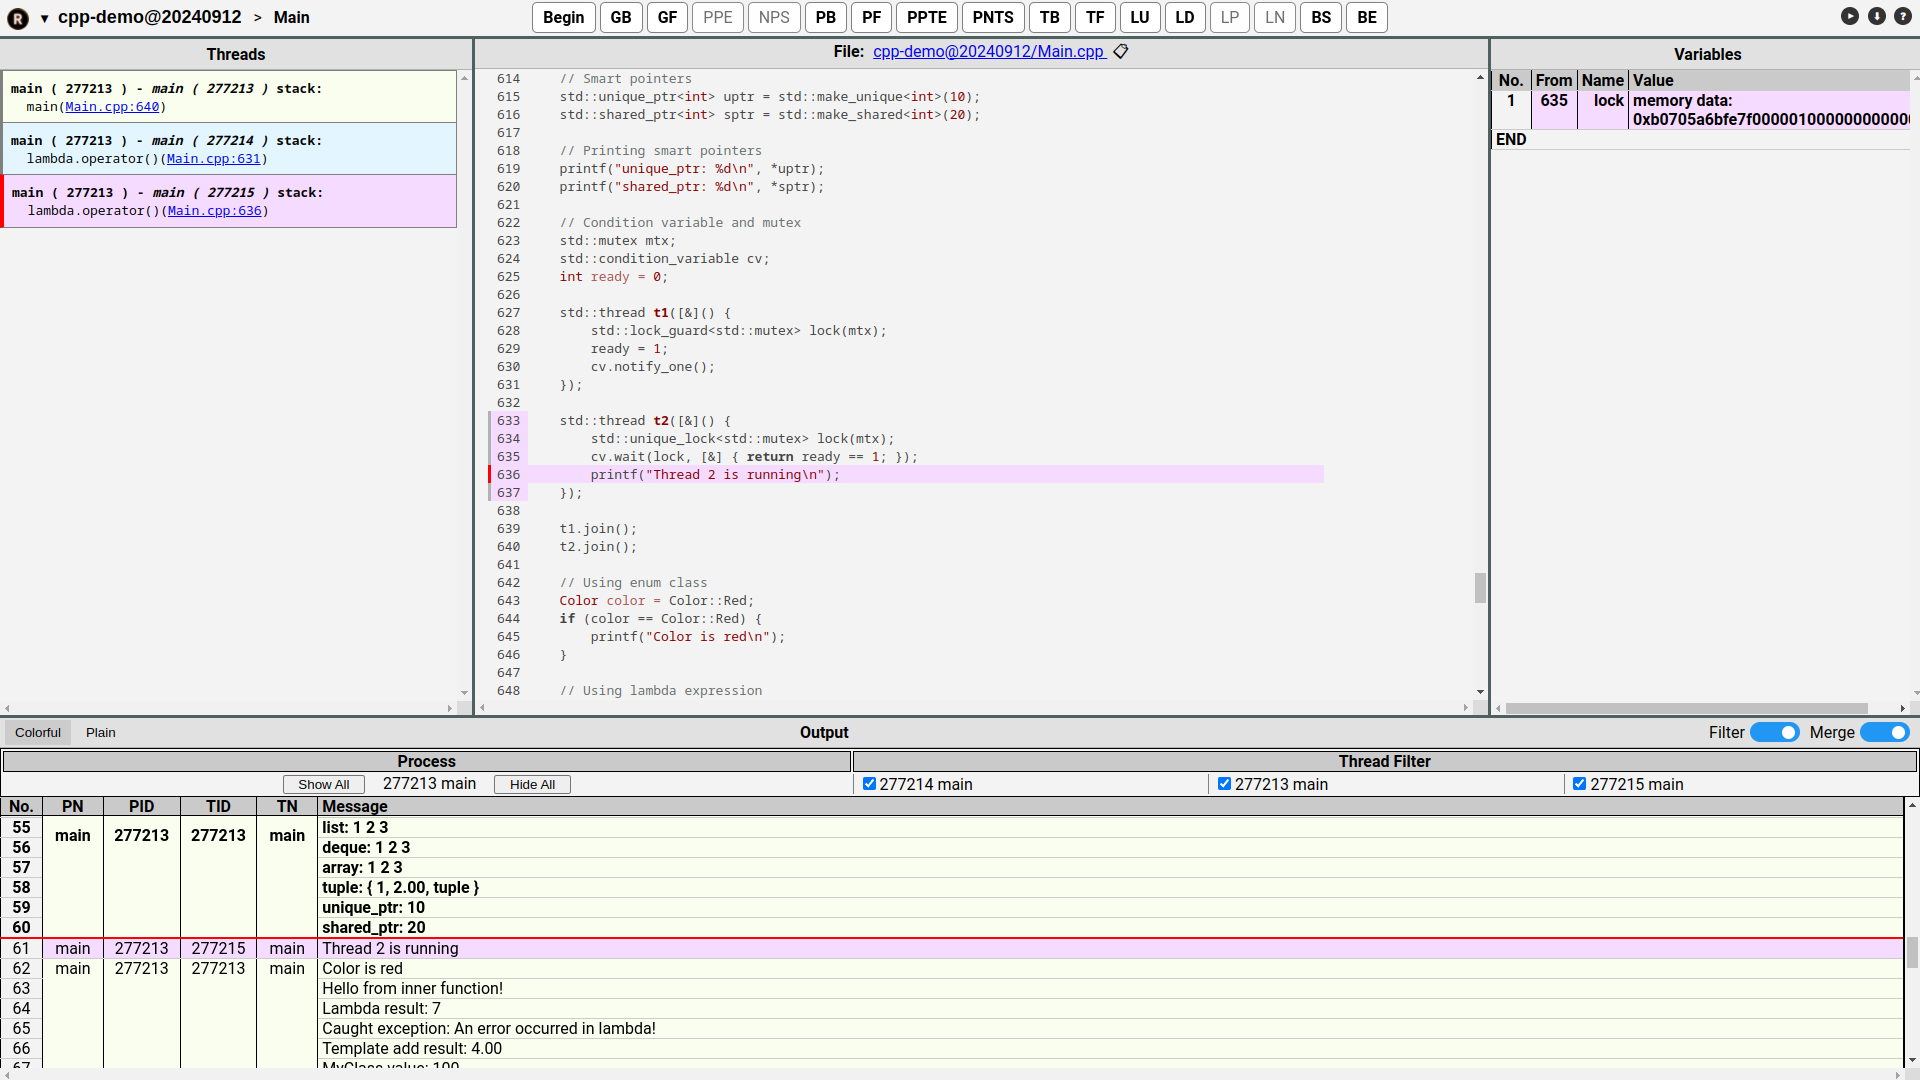Toggle the 277214 main thread filter checkbox
Image resolution: width=1920 pixels, height=1080 pixels.
point(869,784)
